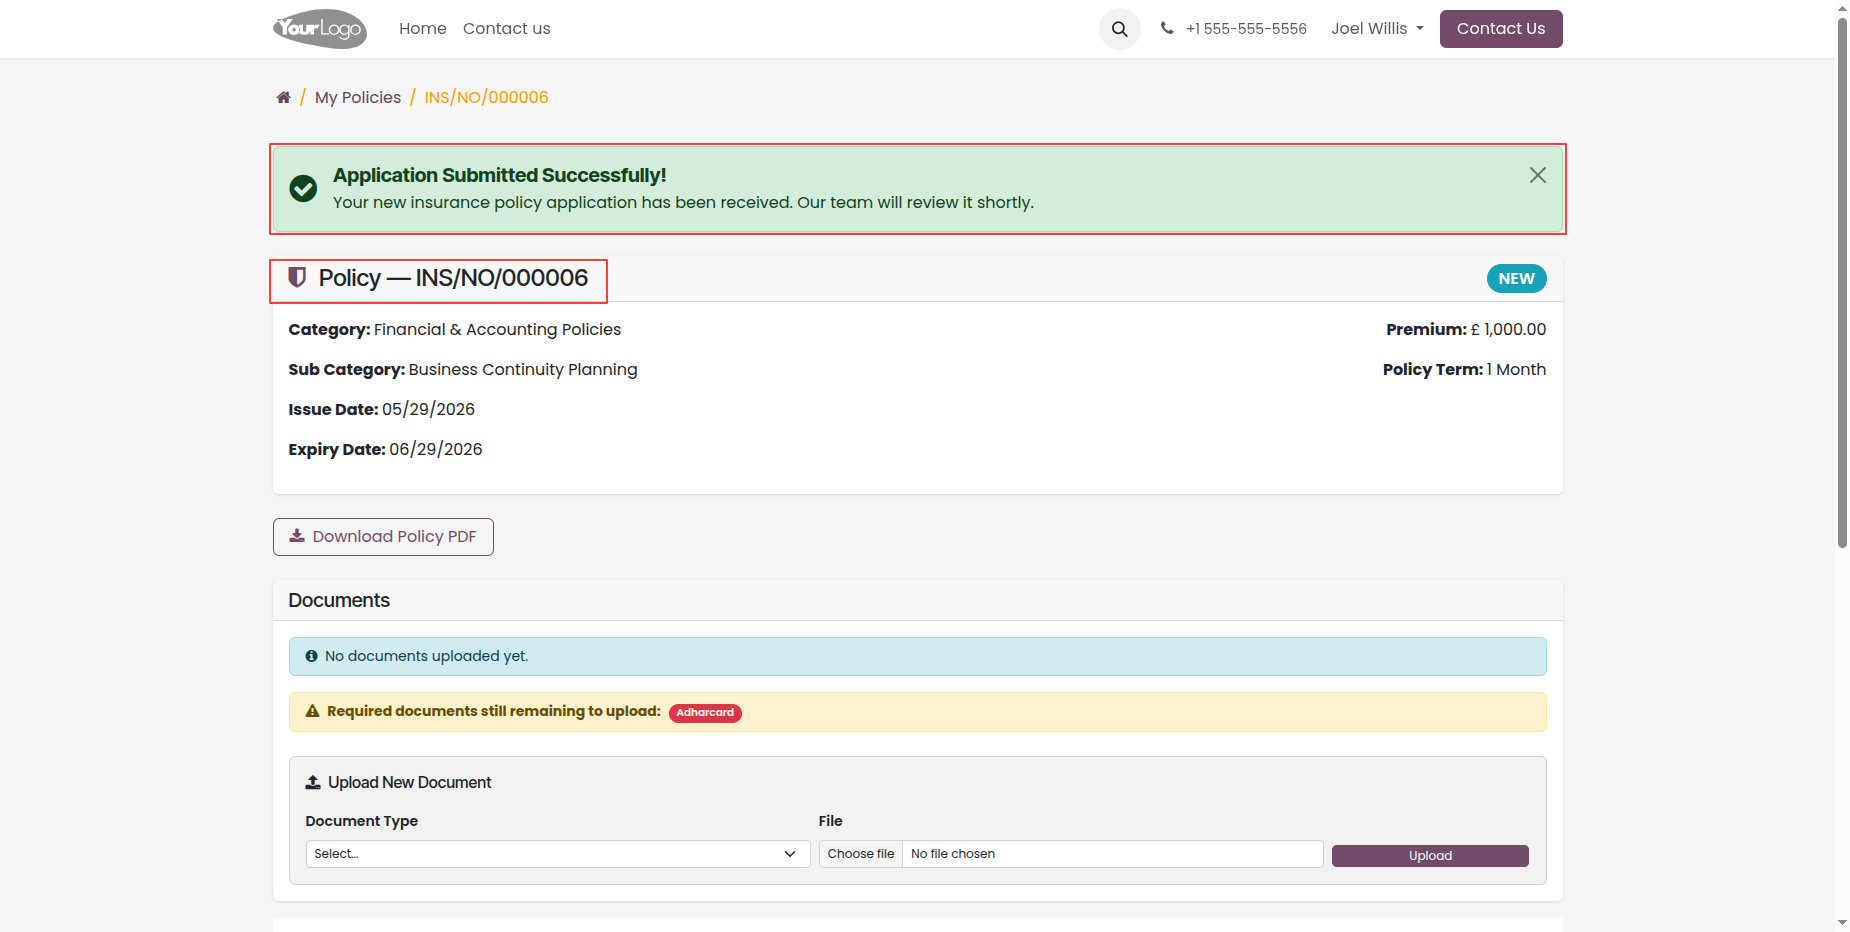The width and height of the screenshot is (1850, 932).
Task: Click the YourLogo site logo
Action: click(320, 29)
